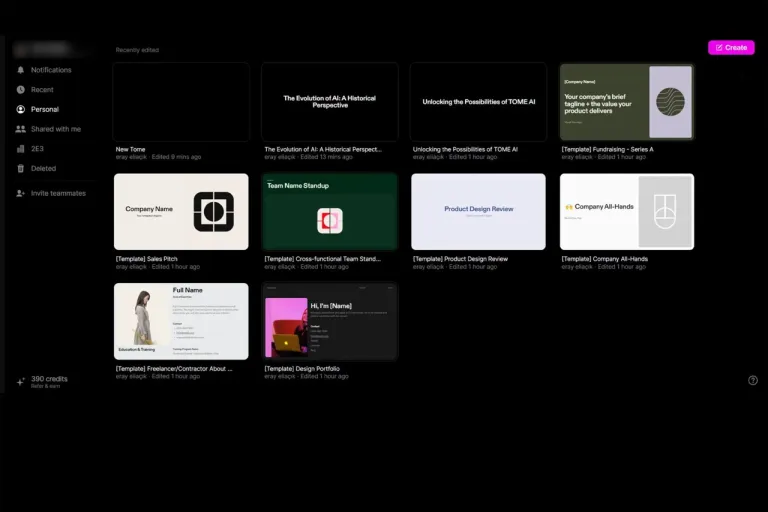Click the 'Recently edited' heading

coord(137,50)
